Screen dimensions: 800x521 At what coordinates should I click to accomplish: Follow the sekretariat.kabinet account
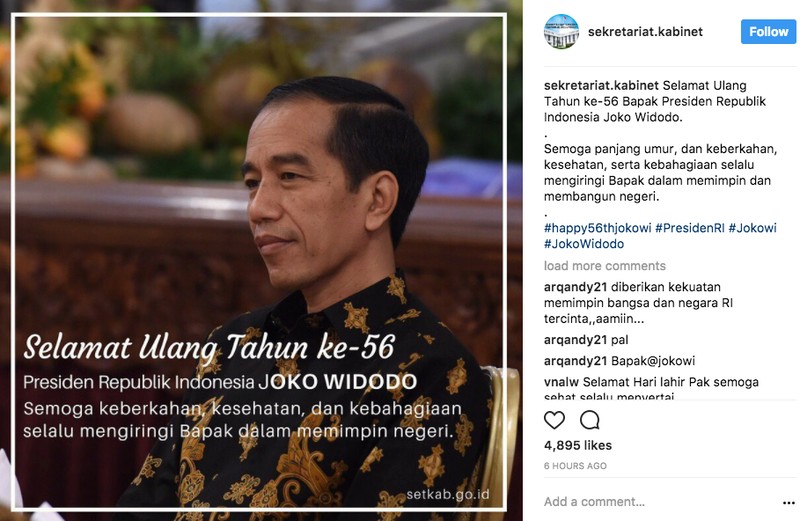[768, 32]
